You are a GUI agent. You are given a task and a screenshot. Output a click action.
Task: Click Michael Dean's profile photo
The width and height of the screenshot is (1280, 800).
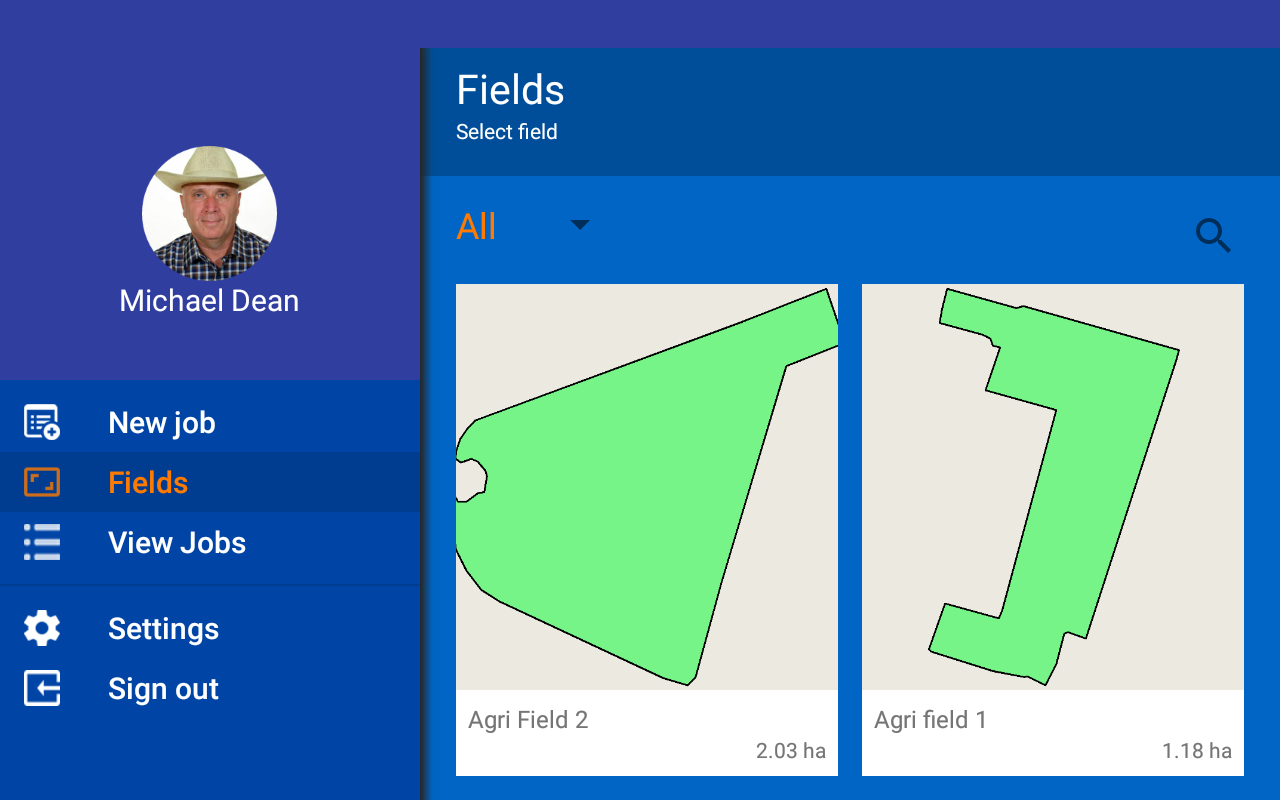(x=209, y=213)
